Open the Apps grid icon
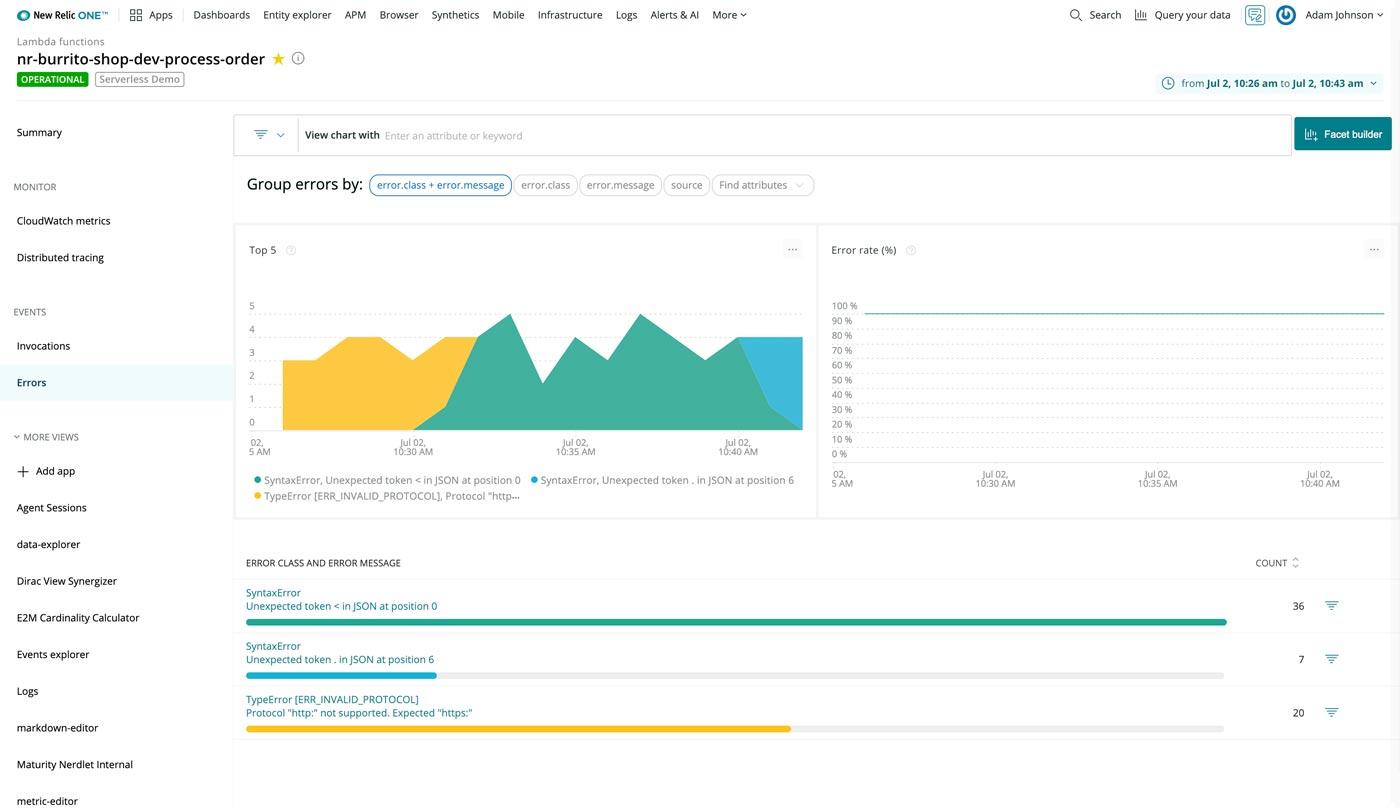This screenshot has height=808, width=1400. [136, 15]
